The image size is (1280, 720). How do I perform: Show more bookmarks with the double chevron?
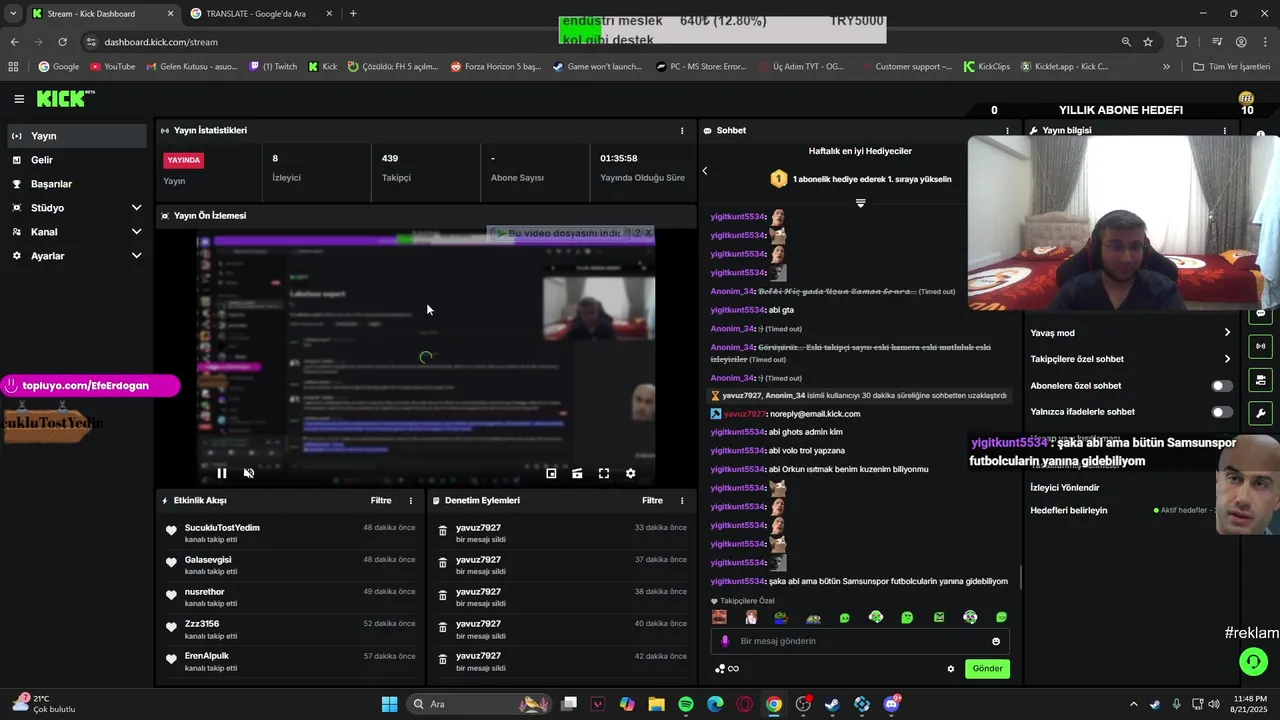coord(1166,67)
